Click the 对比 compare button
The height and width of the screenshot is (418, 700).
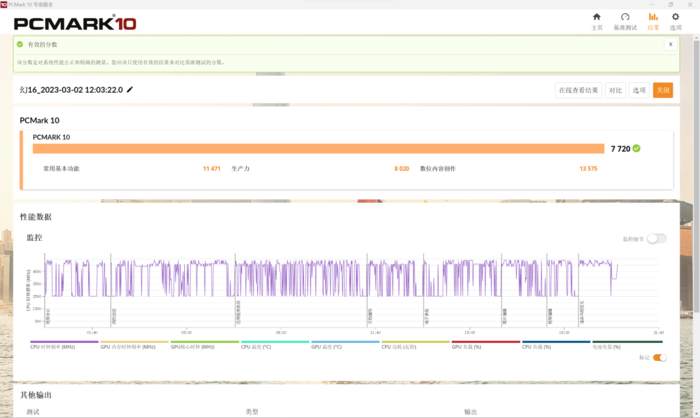pyautogui.click(x=616, y=90)
